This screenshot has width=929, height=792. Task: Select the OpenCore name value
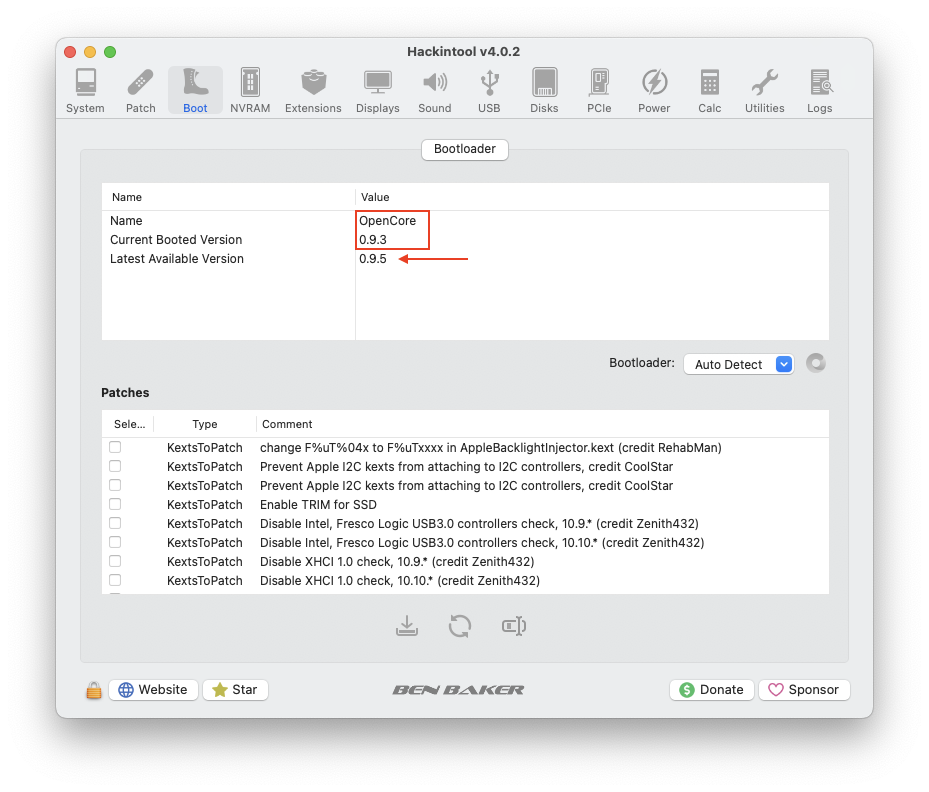pos(387,221)
